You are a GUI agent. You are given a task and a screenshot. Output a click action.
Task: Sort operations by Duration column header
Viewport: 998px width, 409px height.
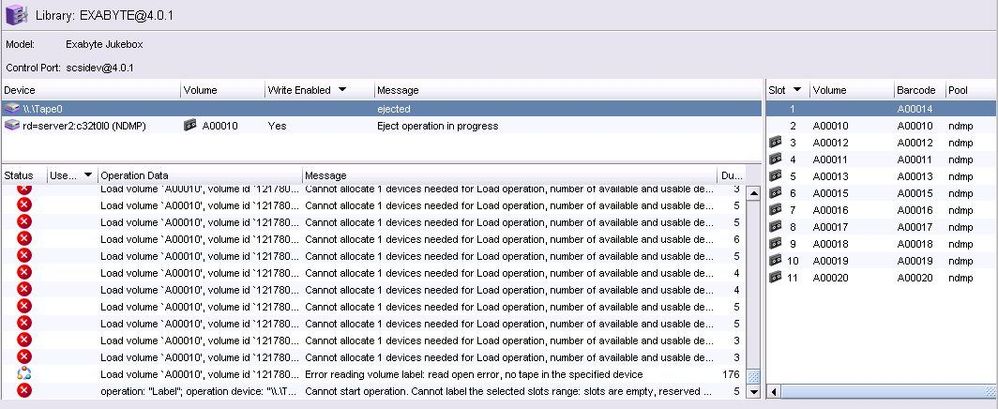click(x=731, y=176)
